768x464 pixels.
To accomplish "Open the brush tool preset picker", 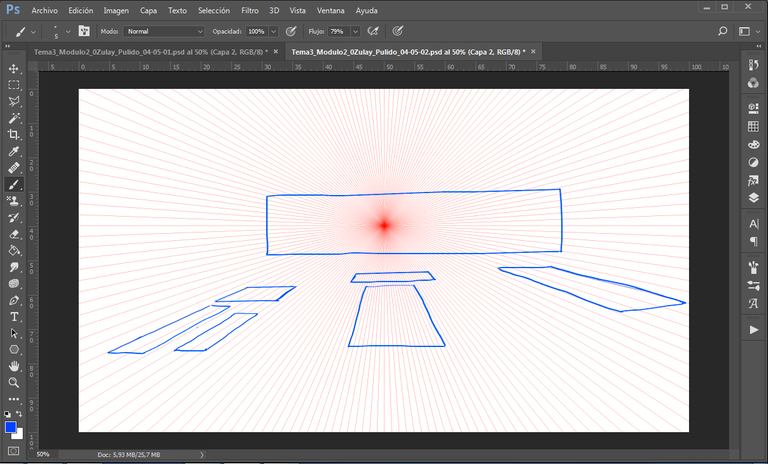I will pyautogui.click(x=24, y=31).
